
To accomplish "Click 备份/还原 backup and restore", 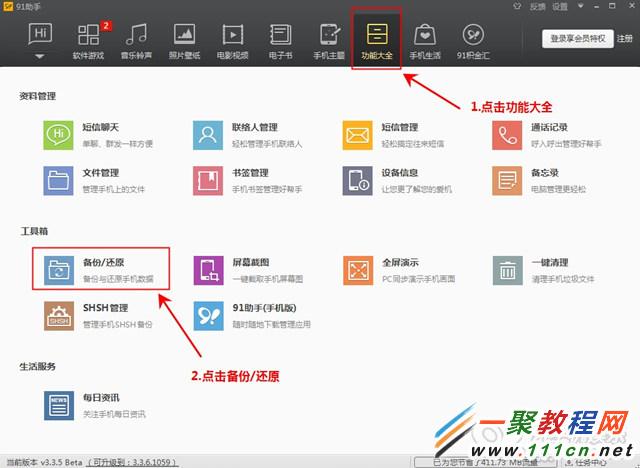I will [99, 270].
